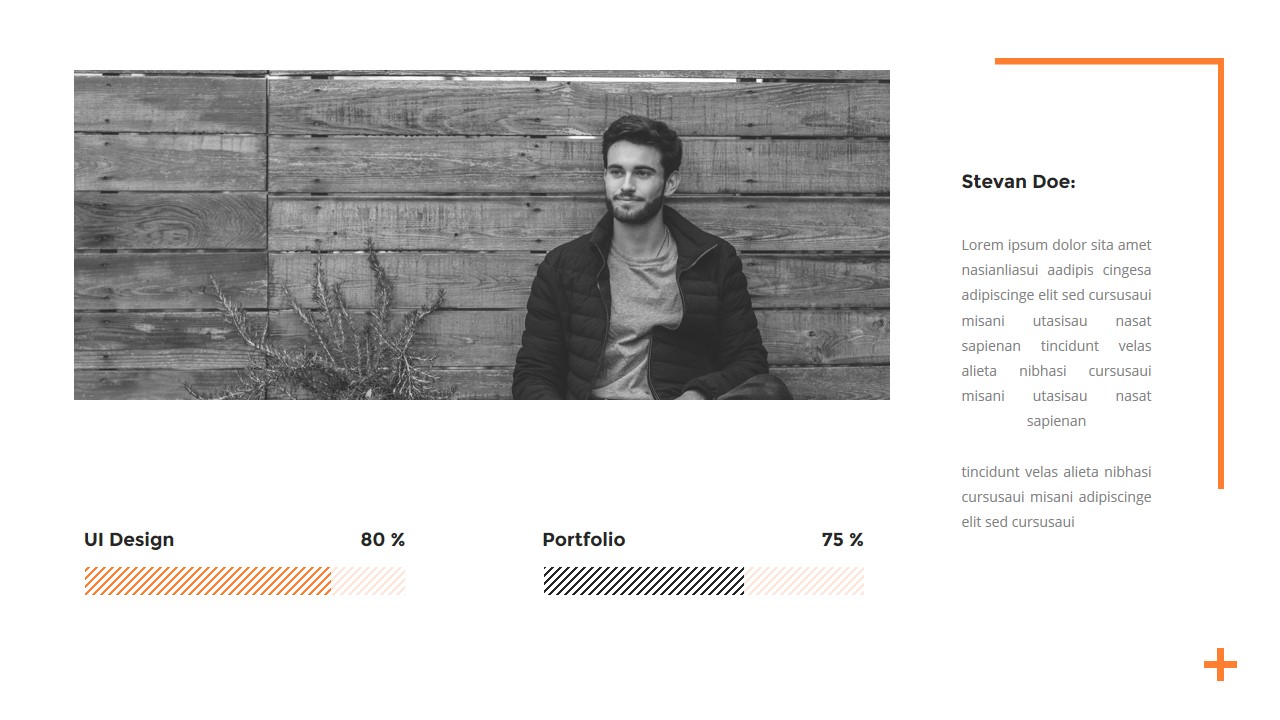The image size is (1280, 720).
Task: Click the orange filled UI Design bar
Action: pyautogui.click(x=208, y=581)
